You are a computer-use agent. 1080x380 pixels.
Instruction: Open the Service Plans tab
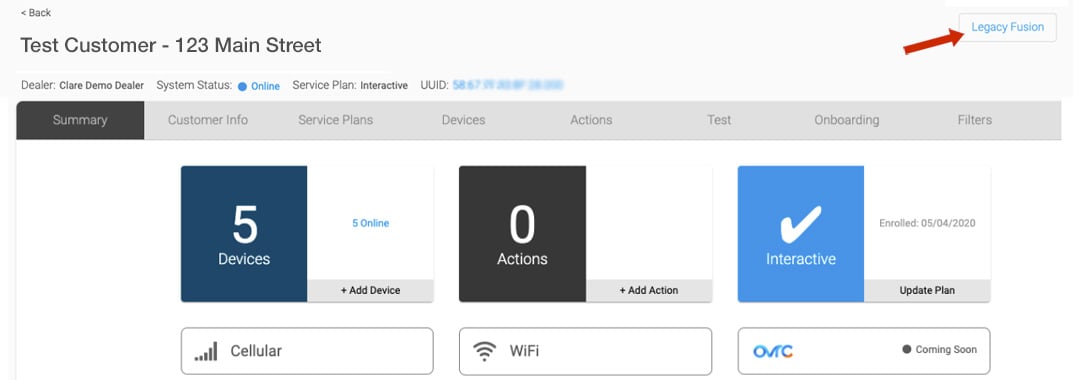pos(335,120)
